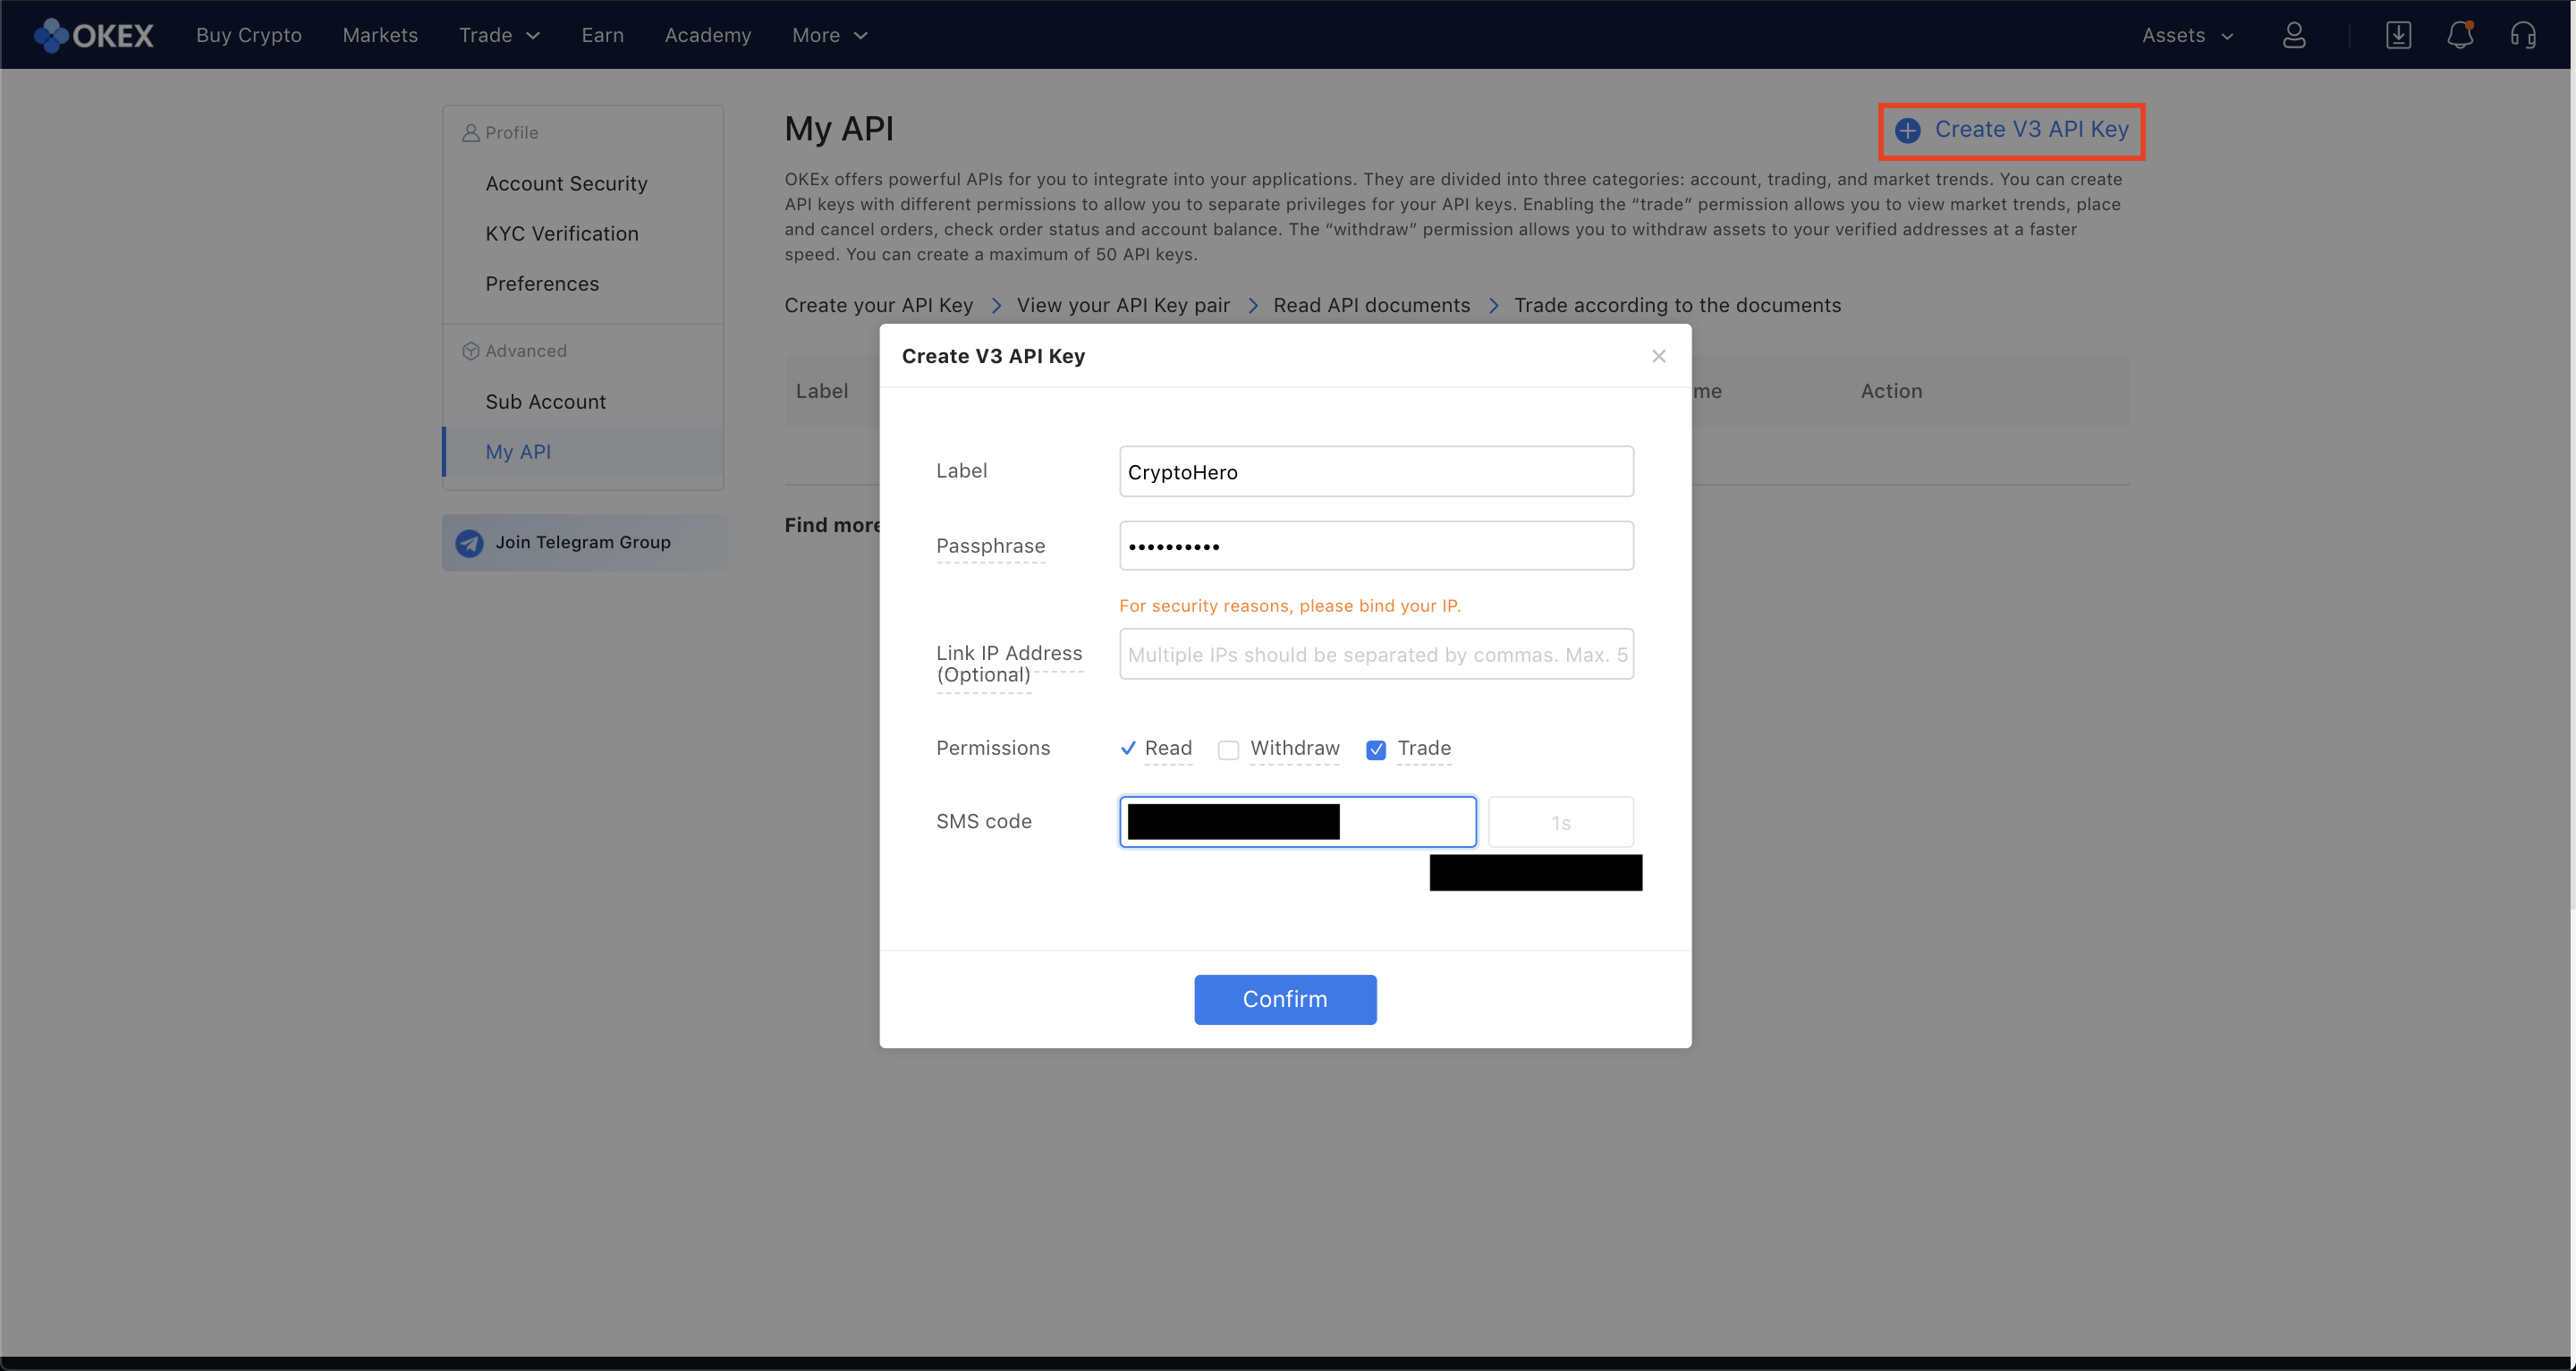Open Preferences in sidebar
Image resolution: width=2576 pixels, height=1371 pixels.
point(542,283)
